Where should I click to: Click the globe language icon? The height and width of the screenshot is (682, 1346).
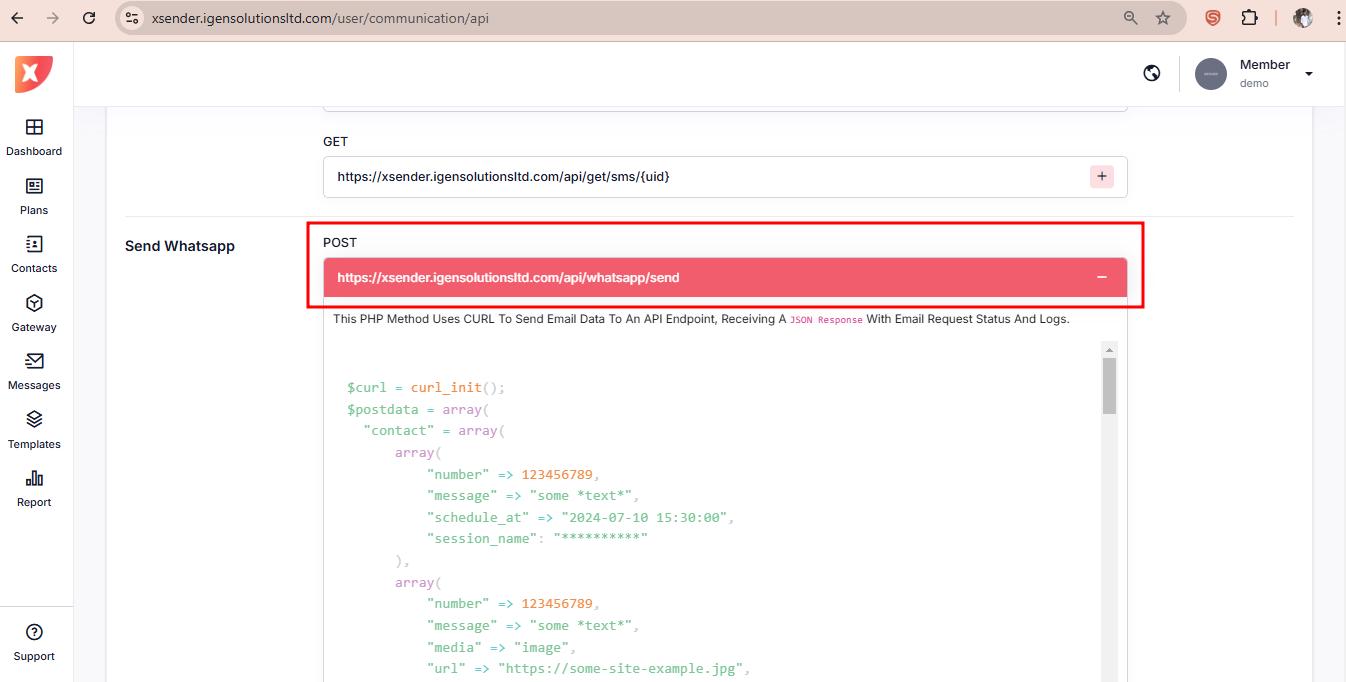(x=1152, y=73)
